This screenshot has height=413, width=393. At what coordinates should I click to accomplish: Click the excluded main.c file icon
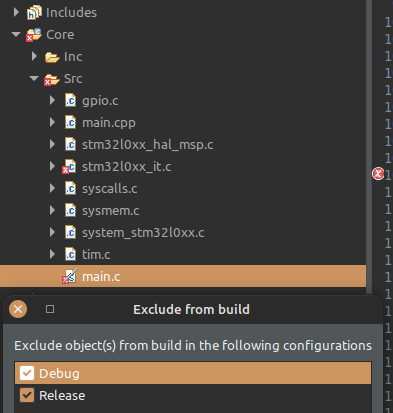coord(70,276)
